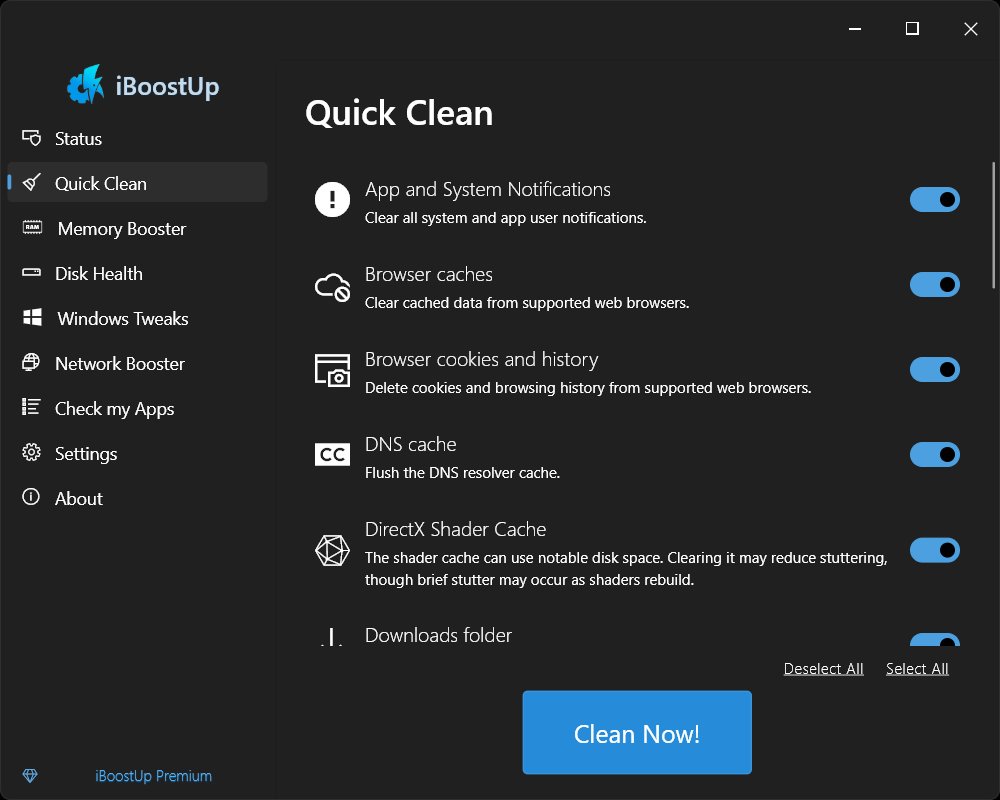The height and width of the screenshot is (800, 1000).
Task: Click the Clean Now! button
Action: (636, 732)
